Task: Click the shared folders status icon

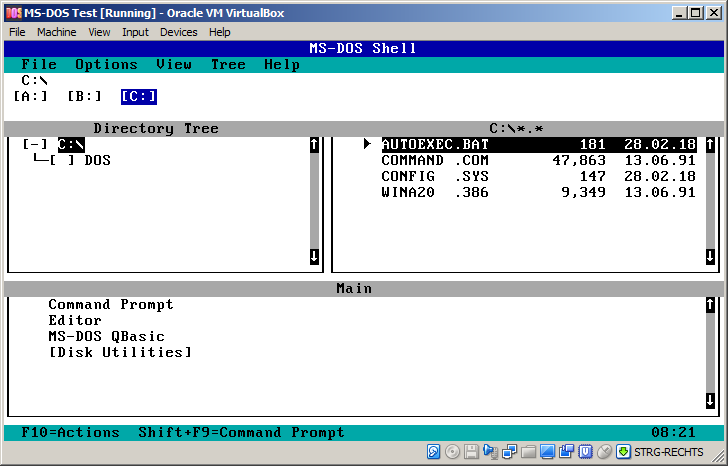Action: [x=528, y=451]
